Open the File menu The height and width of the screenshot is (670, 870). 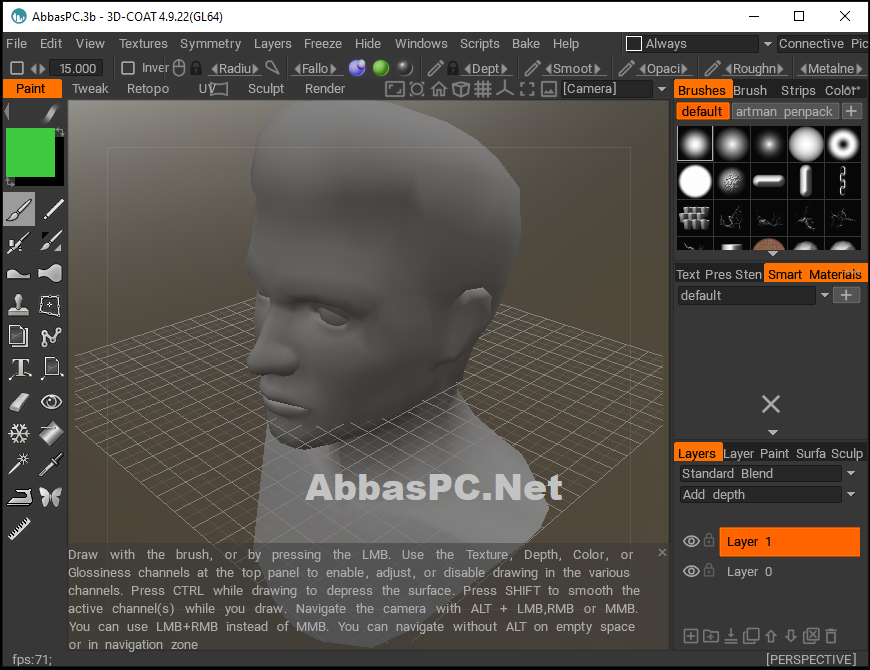(x=16, y=43)
